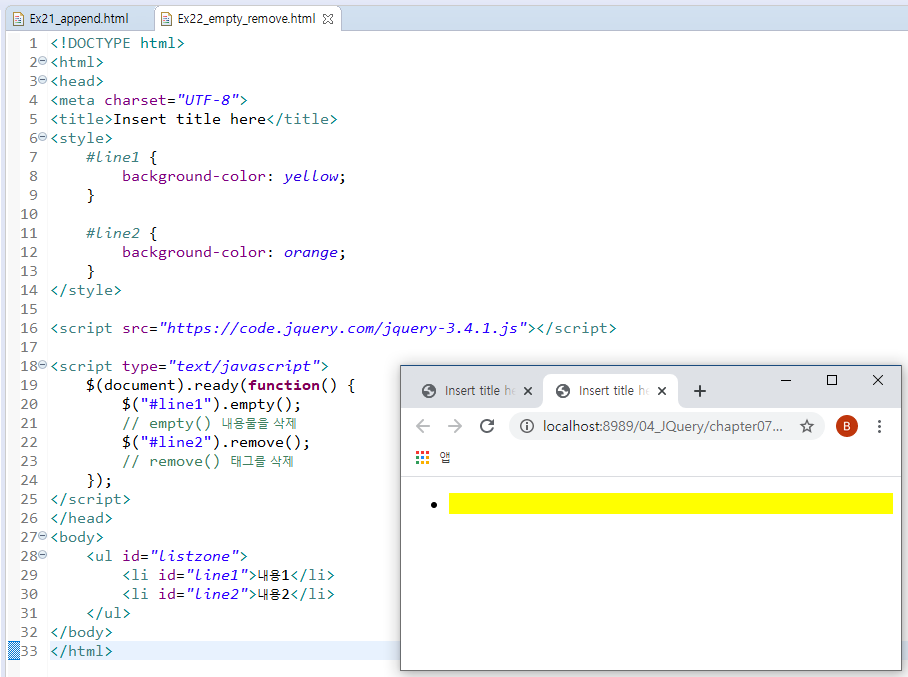The width and height of the screenshot is (908, 677).
Task: Switch to the Ex21_append.html editor tab
Action: point(79,19)
